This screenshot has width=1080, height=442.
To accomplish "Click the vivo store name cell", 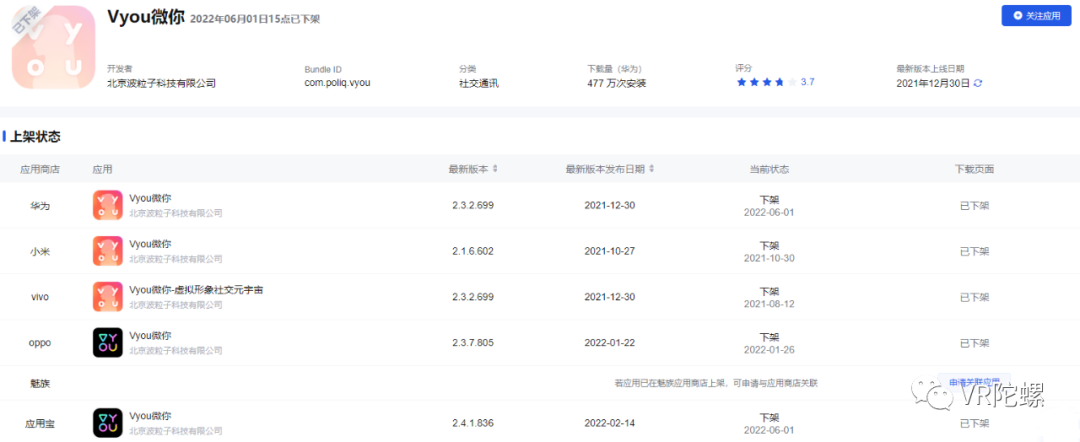I will pyautogui.click(x=40, y=297).
